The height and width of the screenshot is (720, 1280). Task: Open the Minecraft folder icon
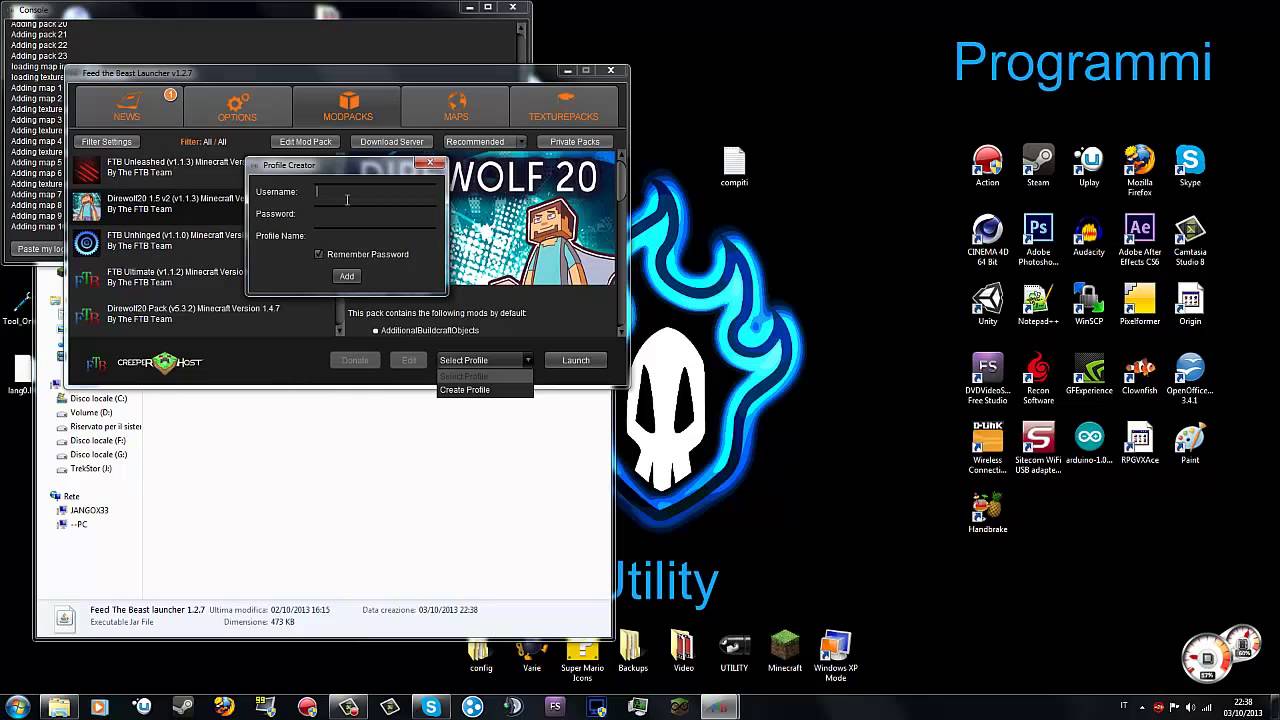click(785, 652)
